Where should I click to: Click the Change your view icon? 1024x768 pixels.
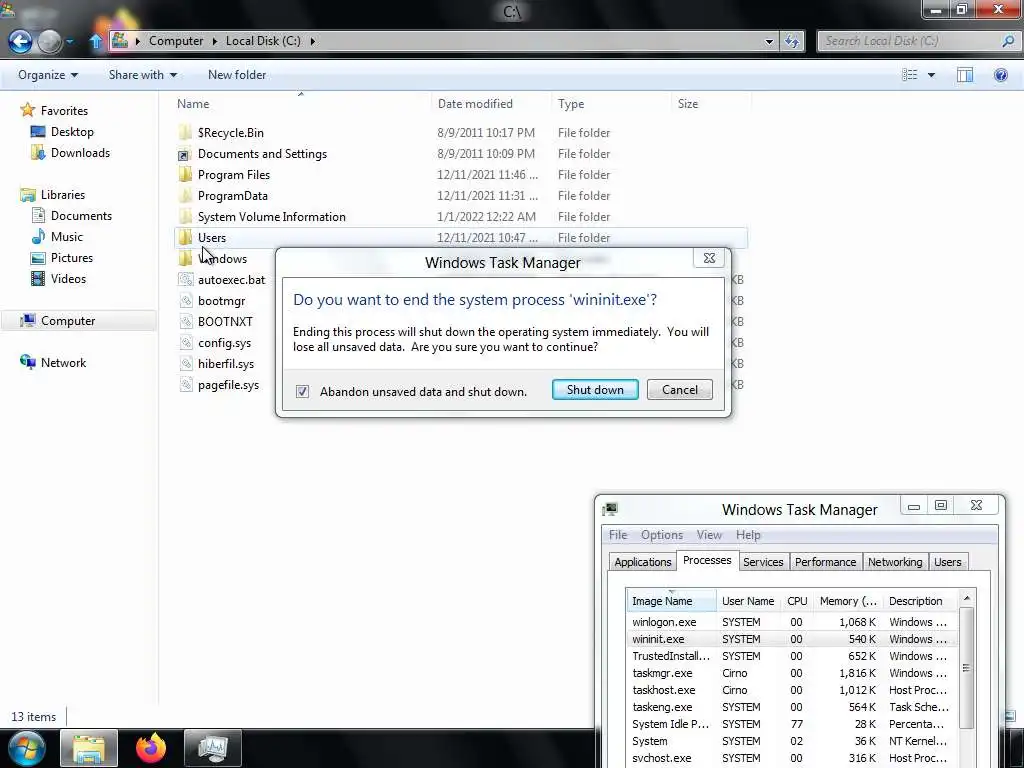click(x=910, y=74)
